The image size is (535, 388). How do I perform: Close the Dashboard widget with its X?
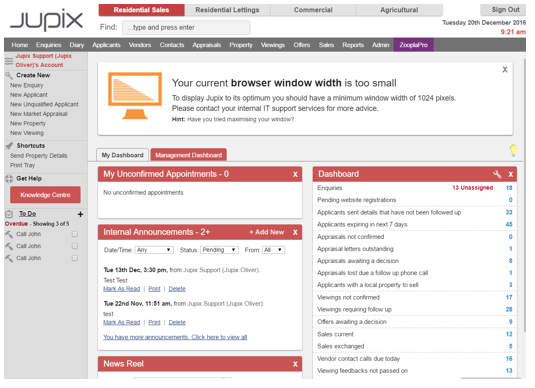click(510, 174)
